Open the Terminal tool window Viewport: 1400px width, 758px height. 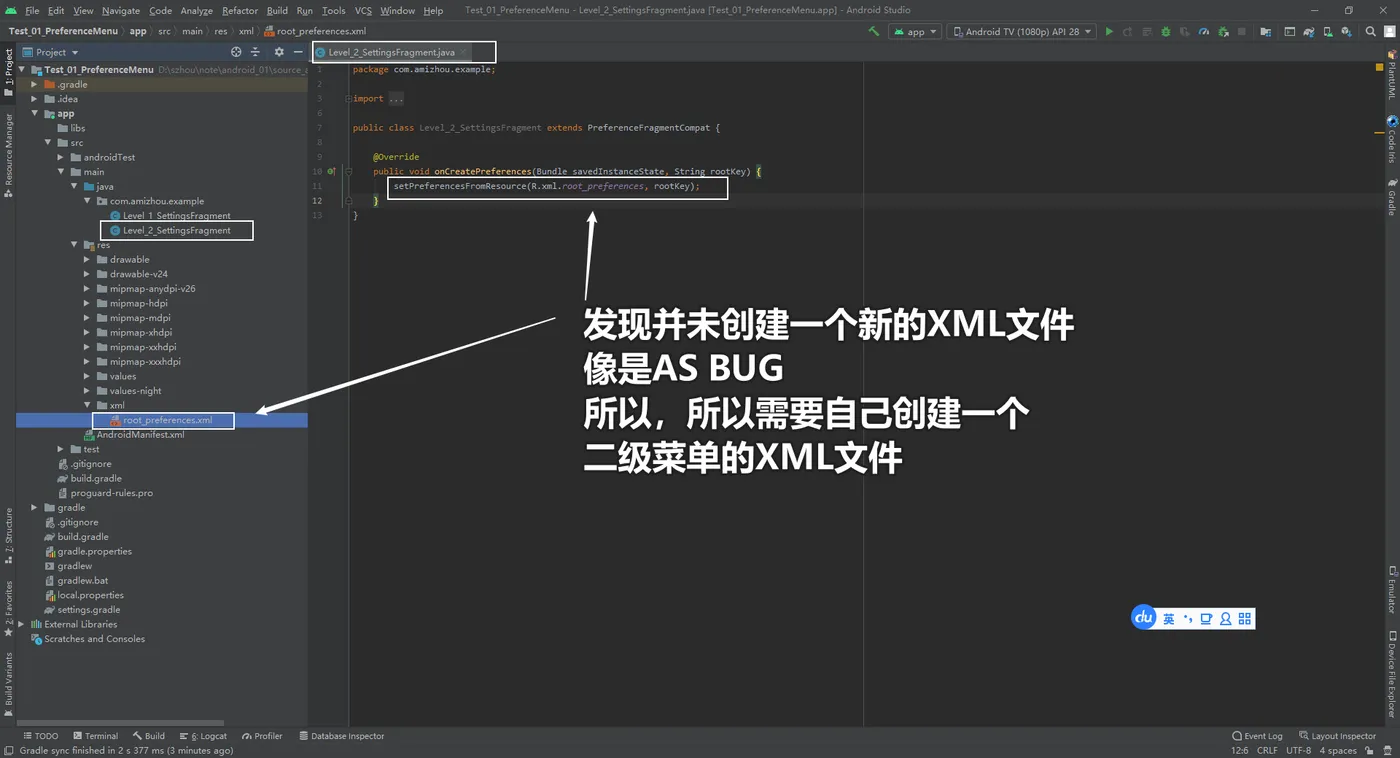coord(96,736)
